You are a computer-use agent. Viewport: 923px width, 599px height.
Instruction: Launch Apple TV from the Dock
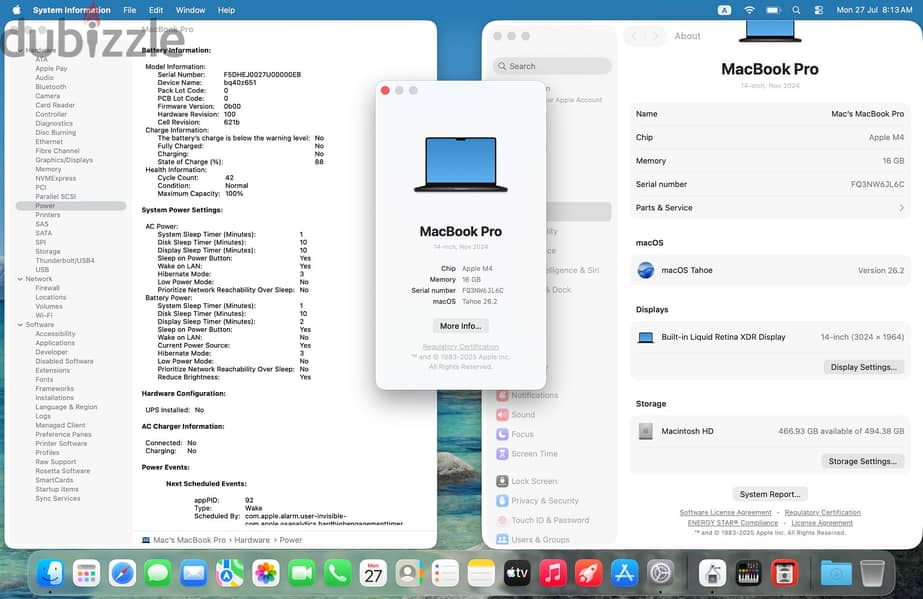pos(517,573)
